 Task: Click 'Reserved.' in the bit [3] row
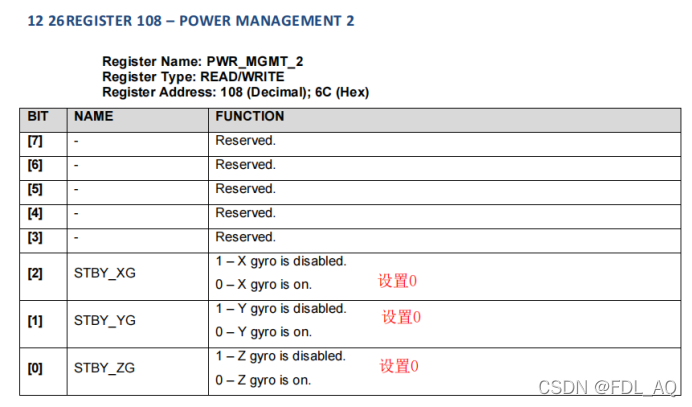(x=245, y=237)
